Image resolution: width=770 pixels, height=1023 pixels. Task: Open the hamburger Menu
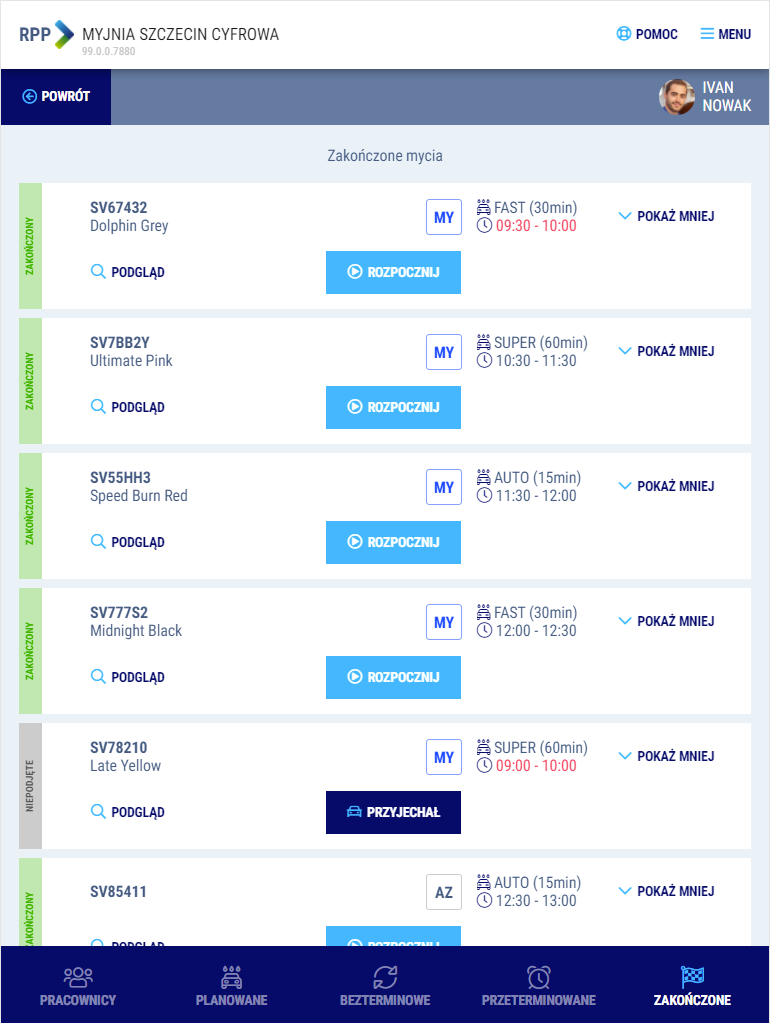[707, 34]
